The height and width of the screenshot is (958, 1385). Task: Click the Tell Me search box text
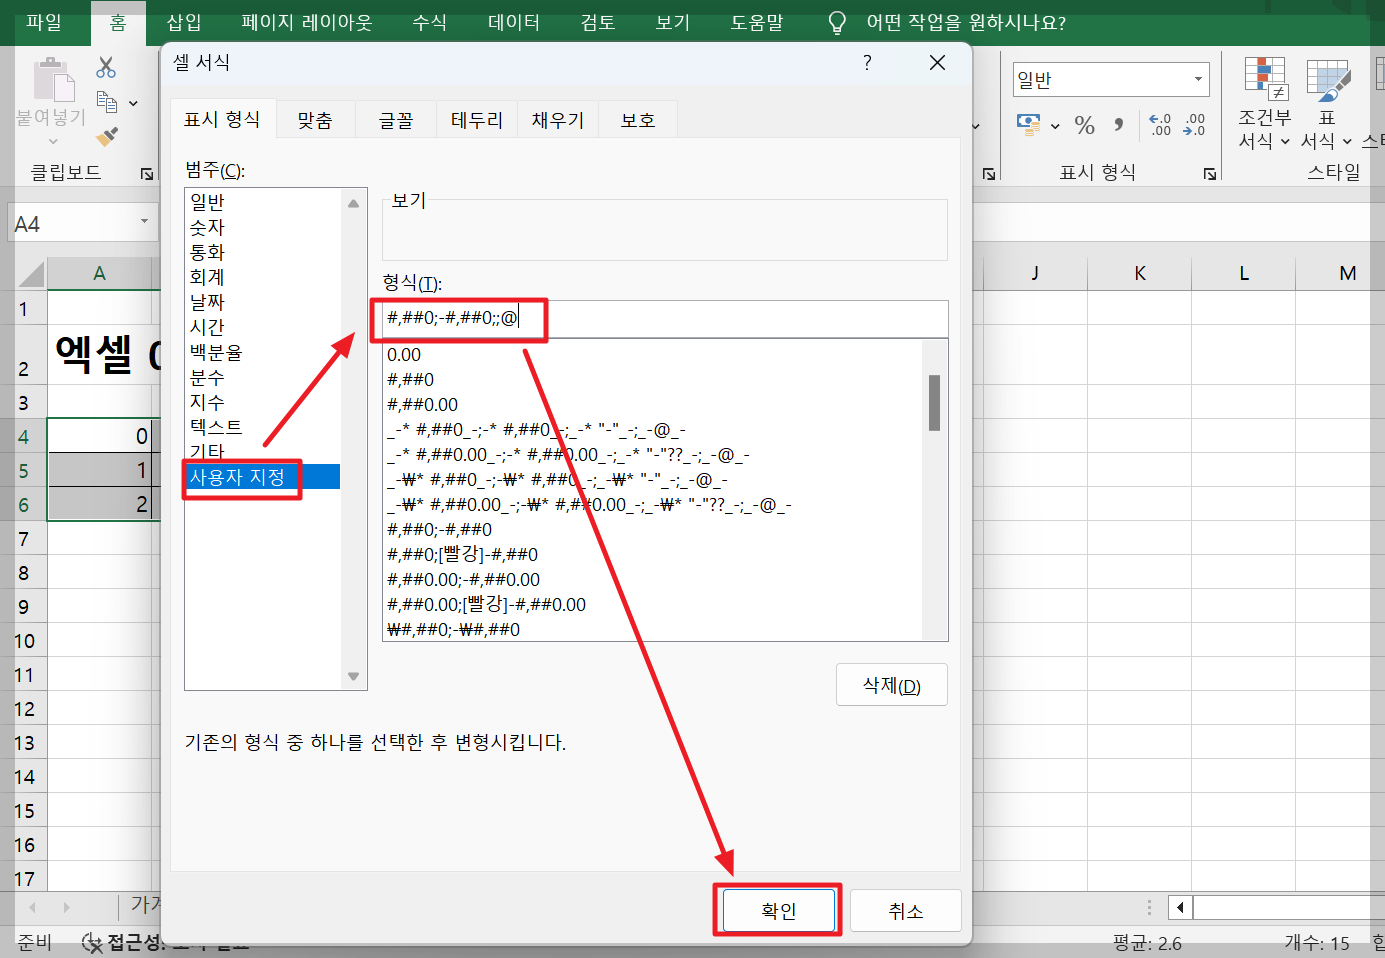pyautogui.click(x=966, y=22)
